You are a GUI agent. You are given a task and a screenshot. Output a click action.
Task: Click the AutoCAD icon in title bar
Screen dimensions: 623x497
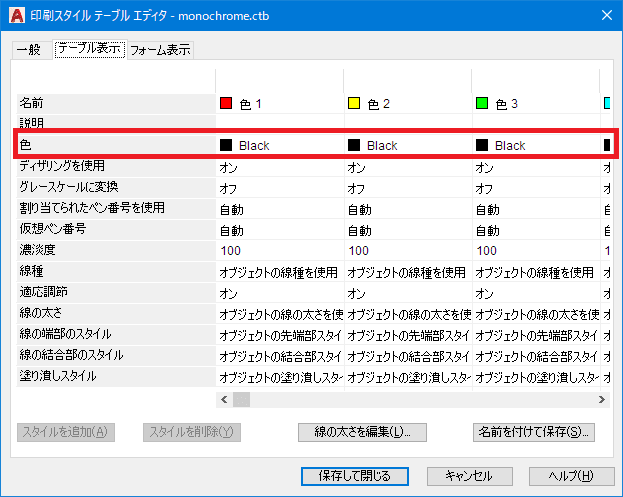click(x=14, y=15)
